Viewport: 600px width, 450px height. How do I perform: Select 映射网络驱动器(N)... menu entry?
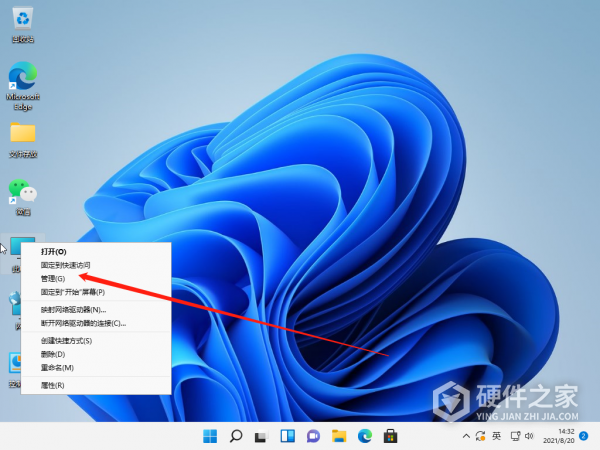(73, 310)
